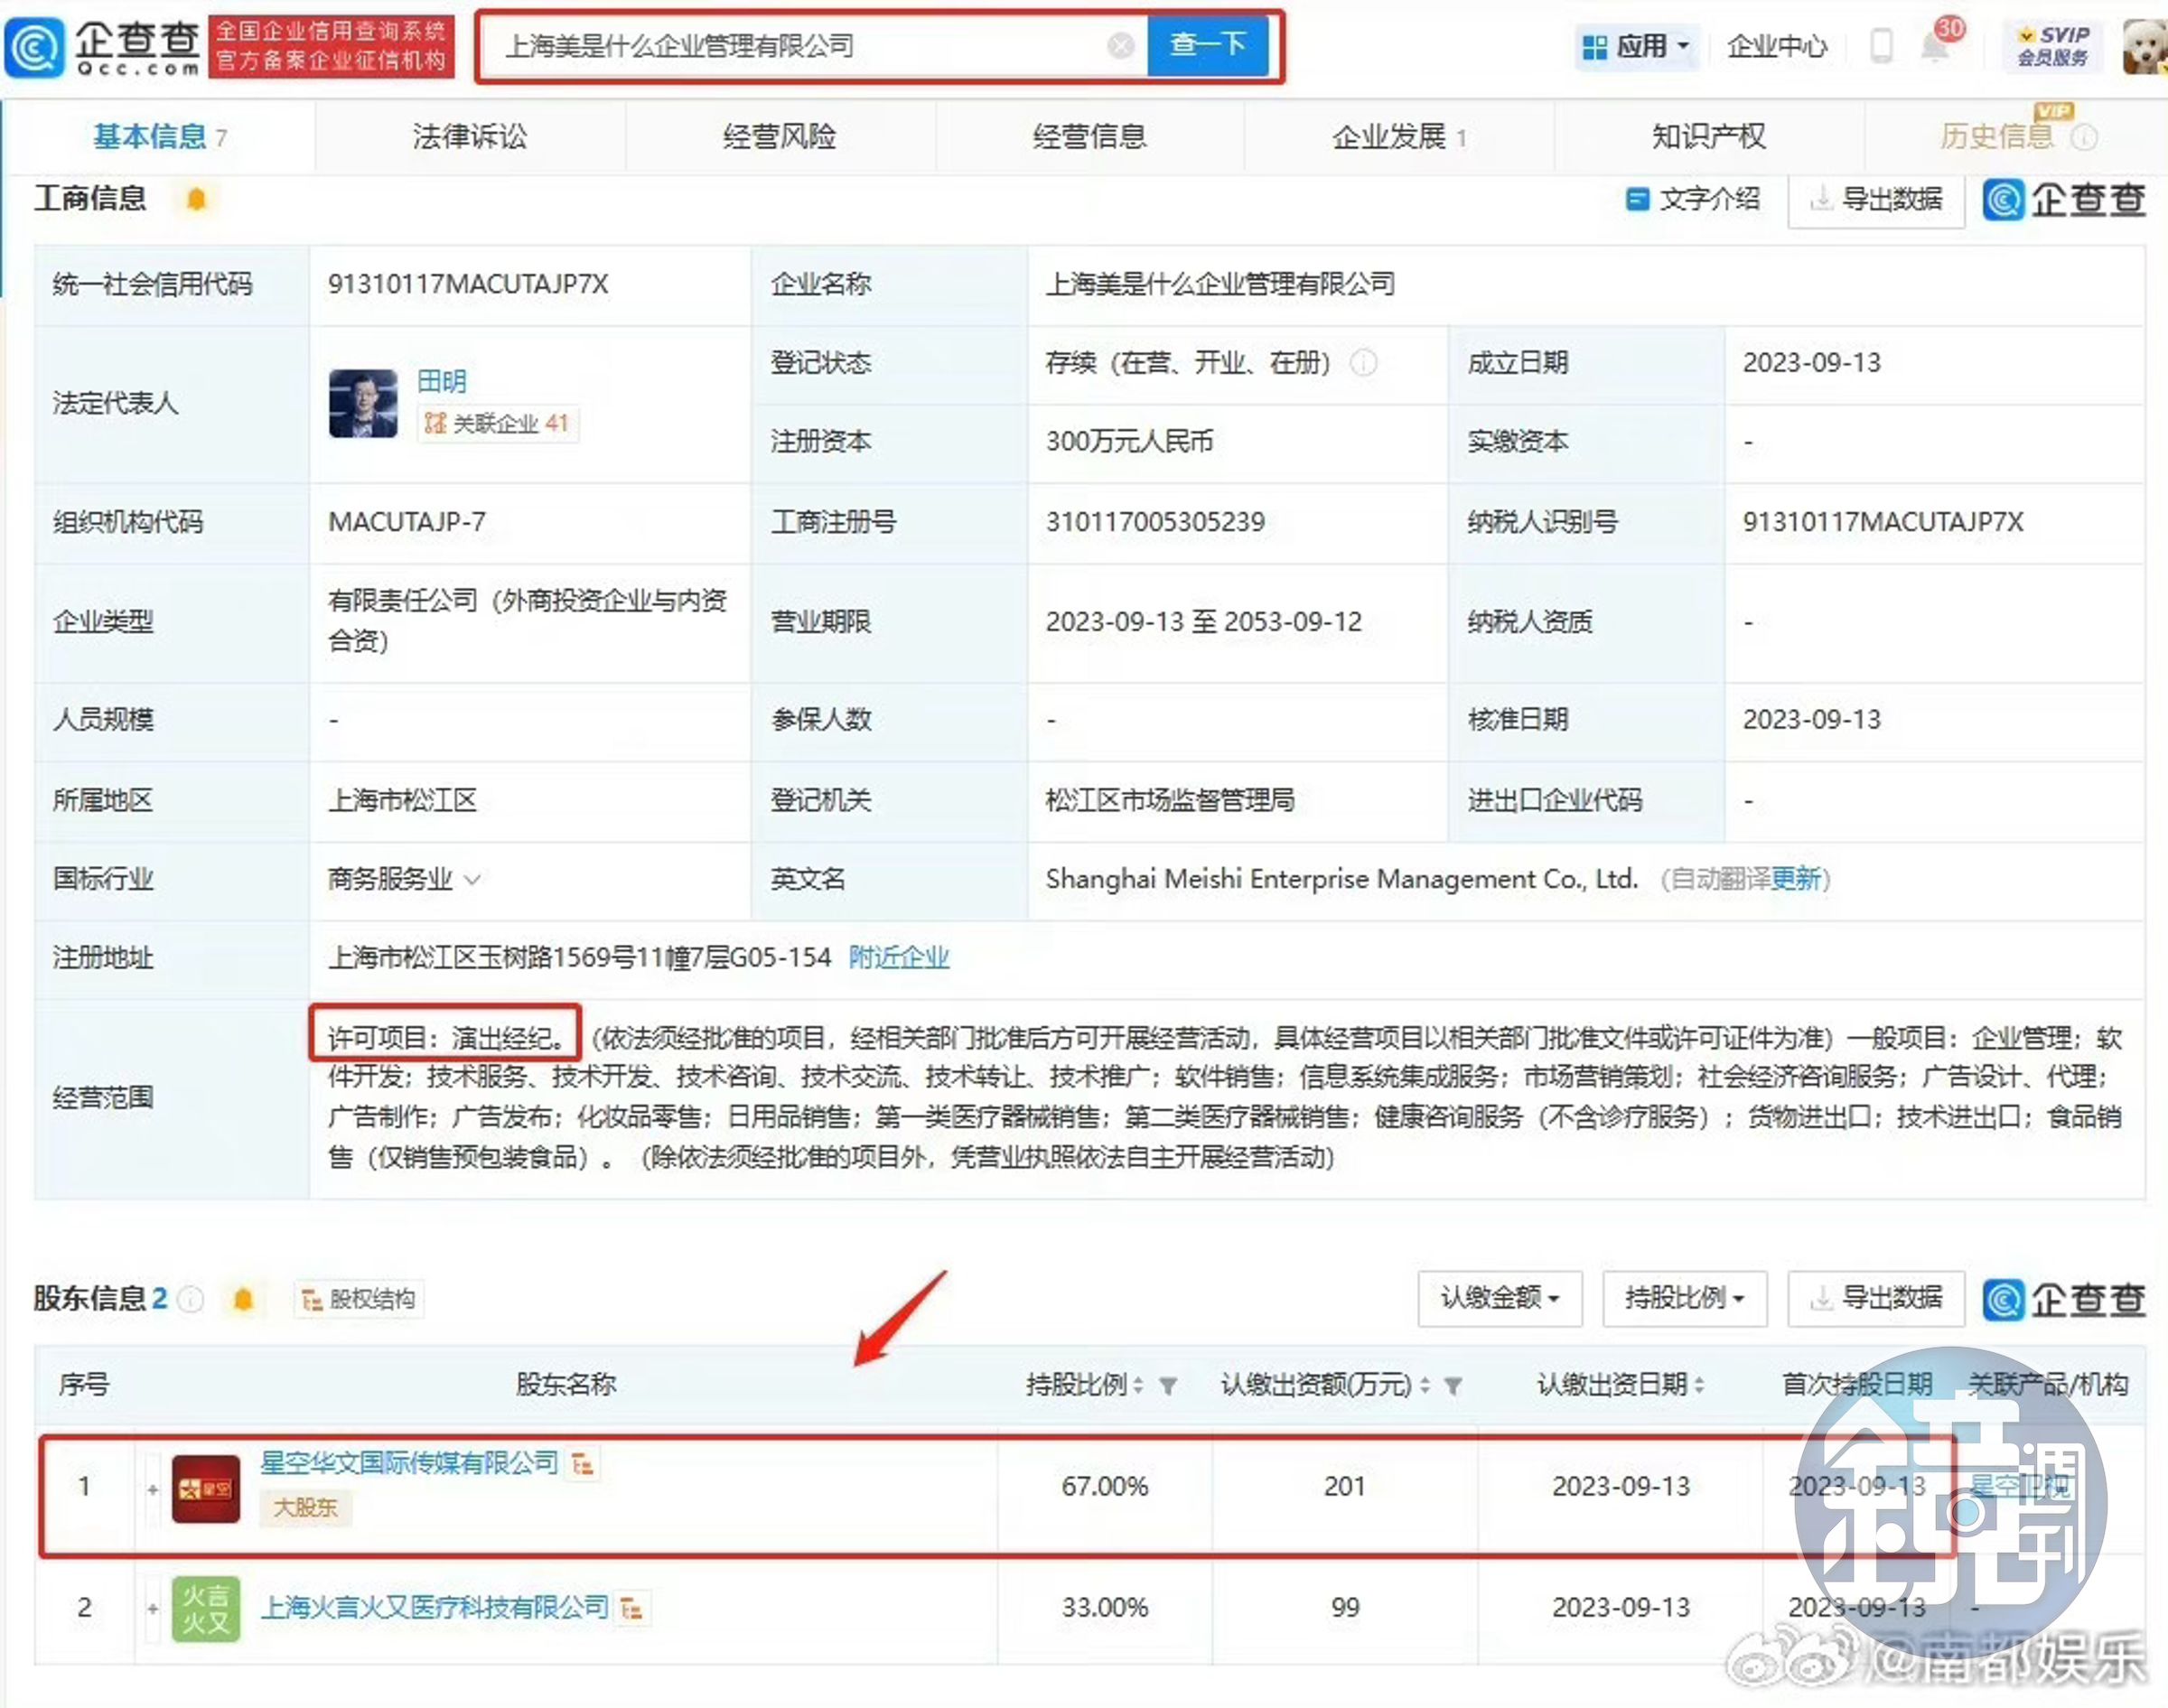Open 持股比例 filter dropdown button

point(1684,1298)
